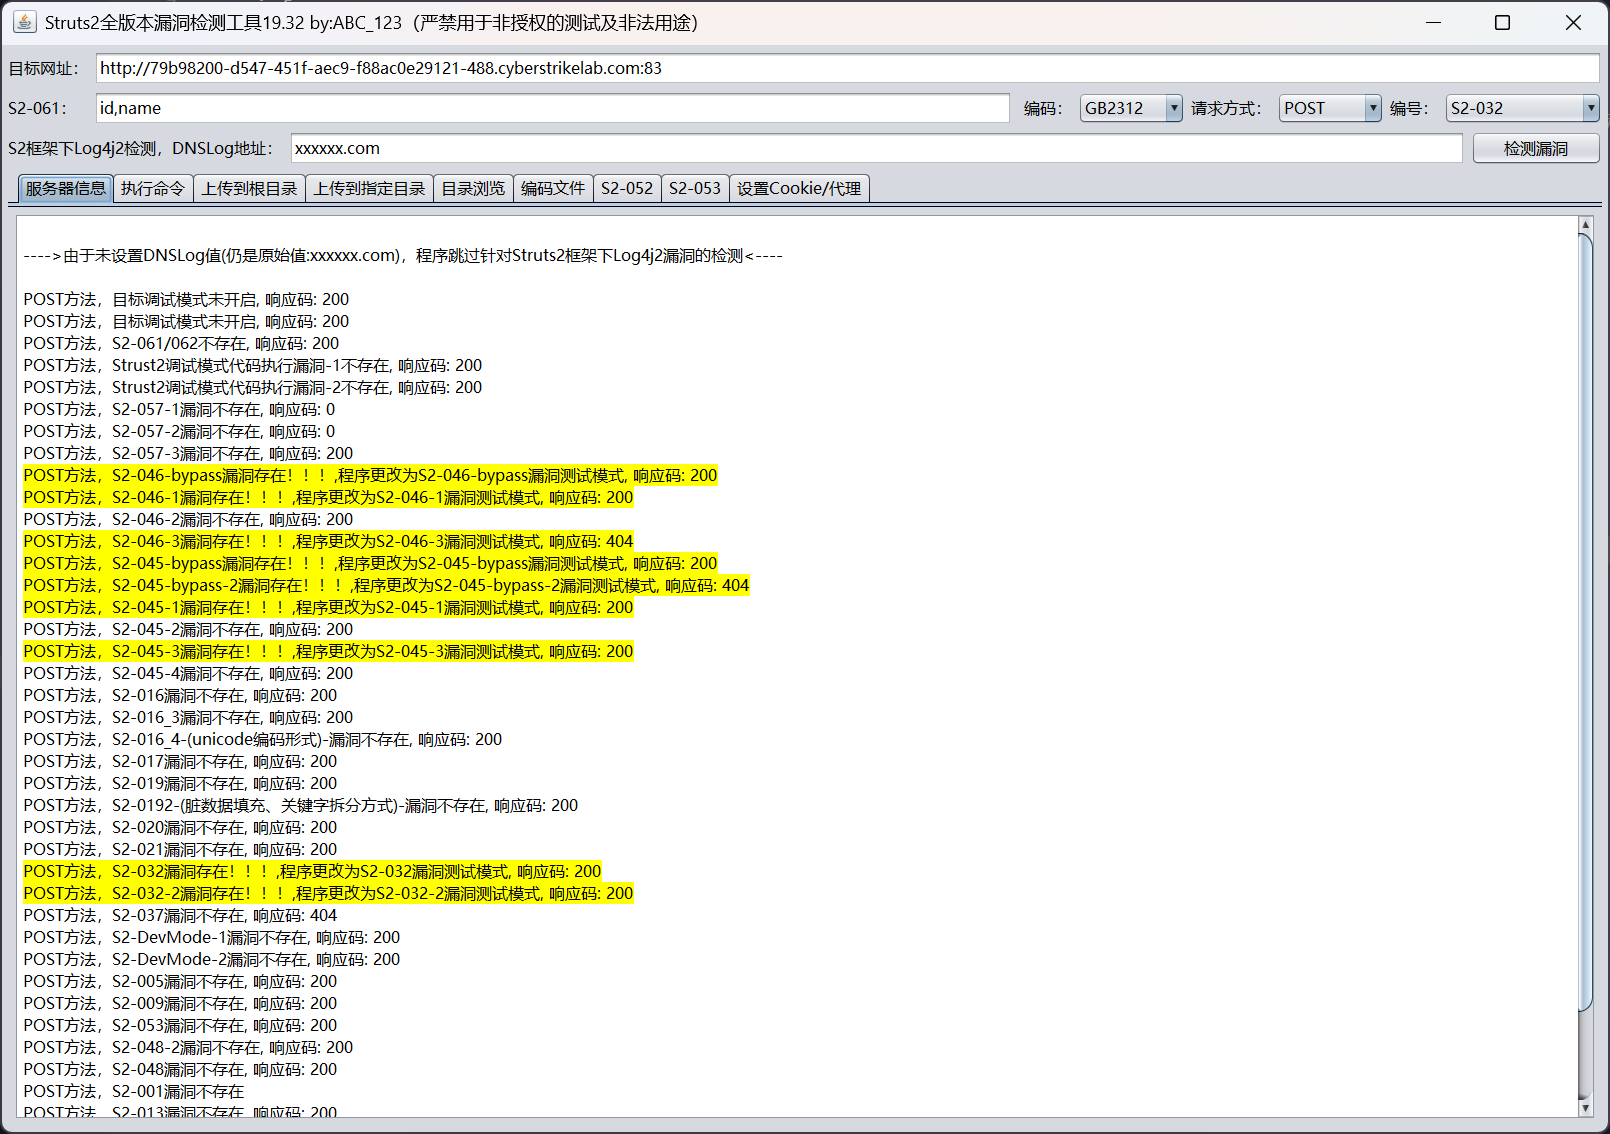Click the 检测漏洞 button

[x=1535, y=149]
